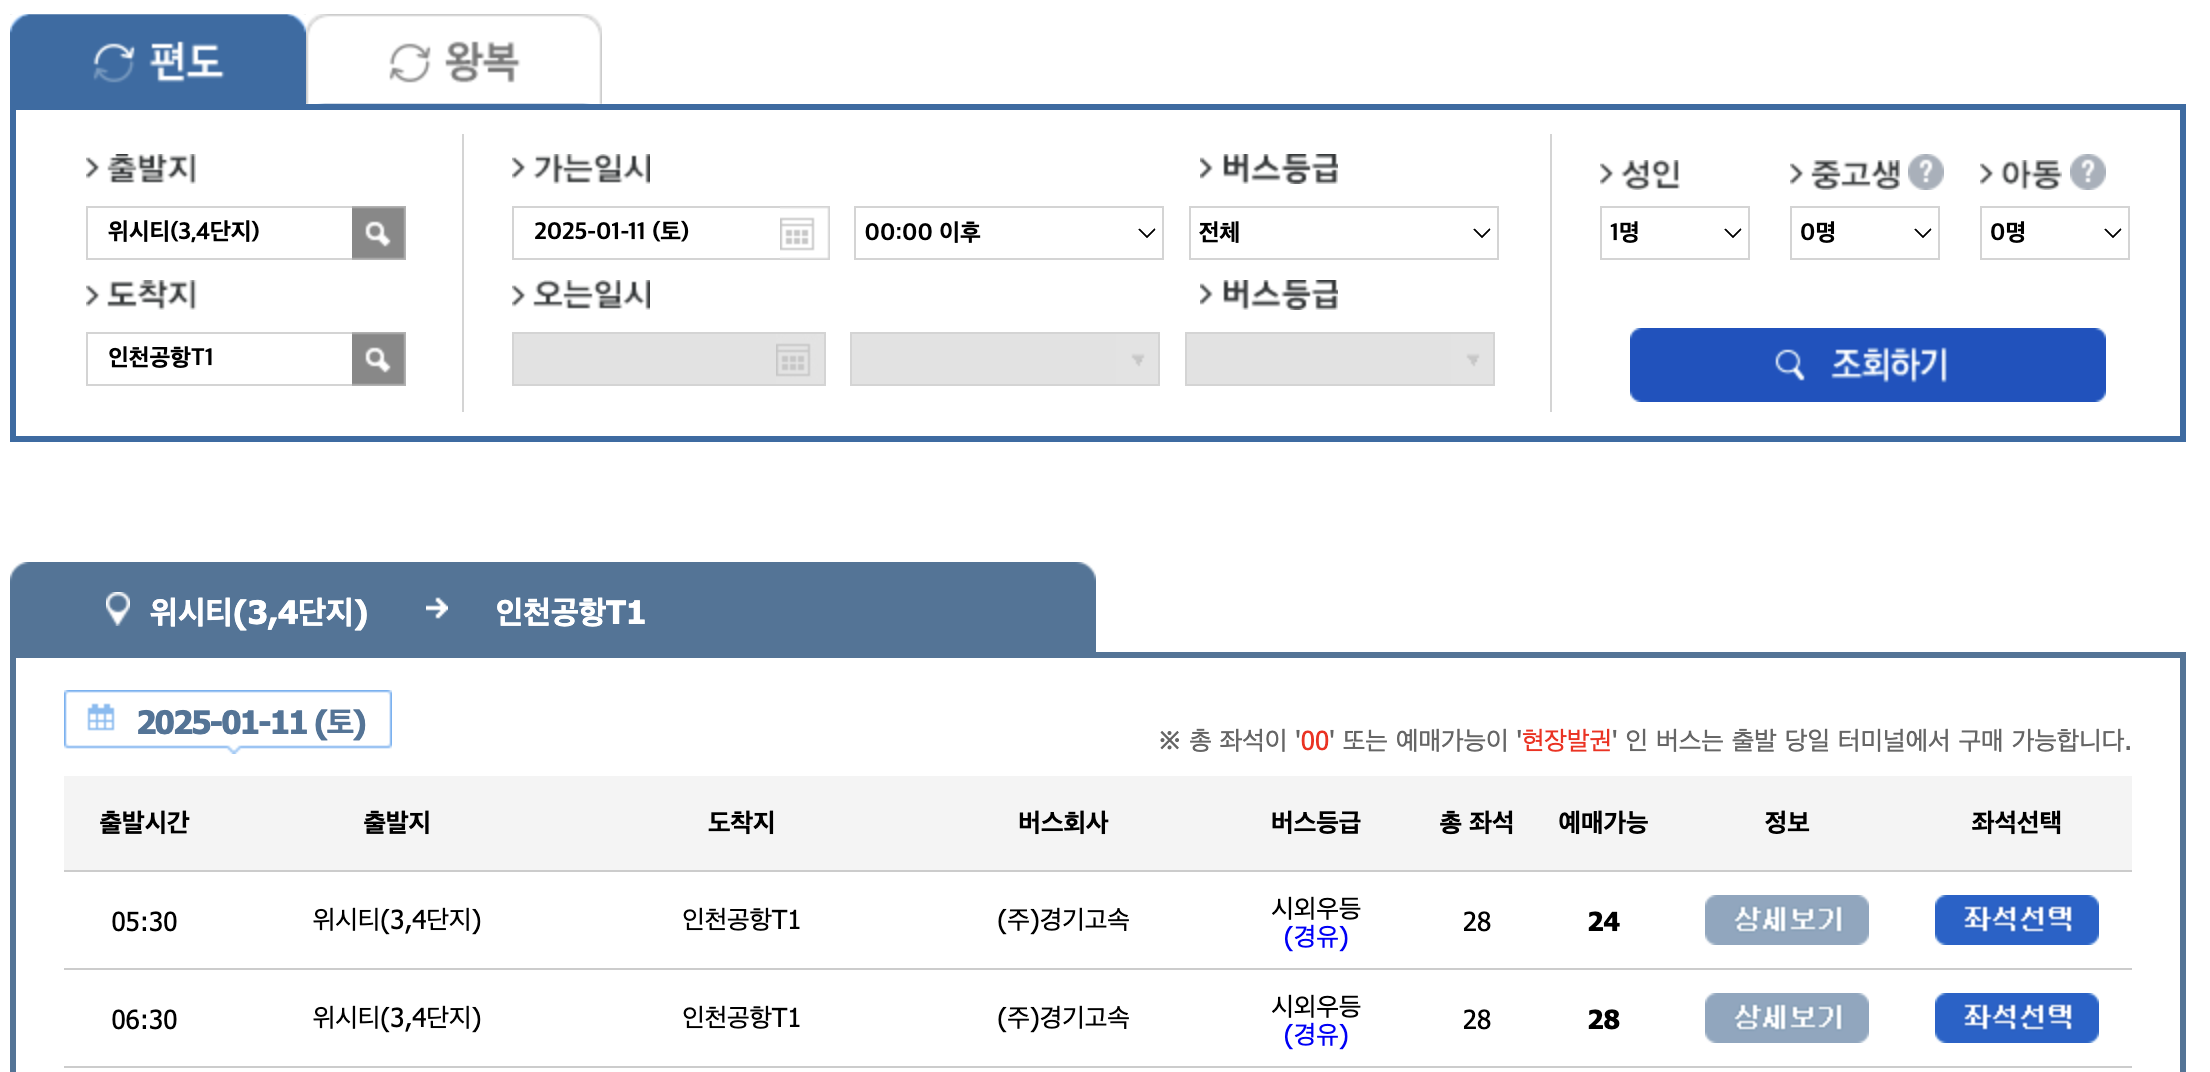
Task: Click 상세보기 for the 05:30 bus
Action: tap(1786, 920)
